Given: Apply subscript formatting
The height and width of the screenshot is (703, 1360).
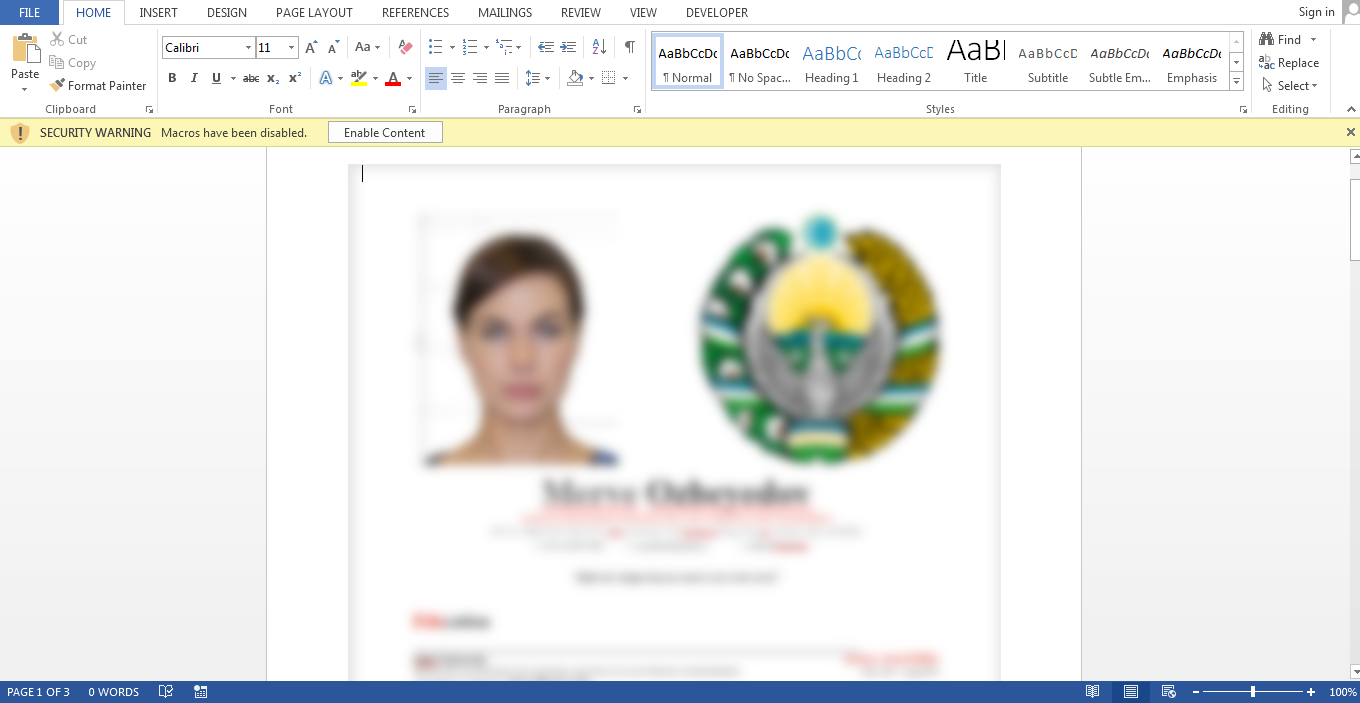Looking at the screenshot, I should [273, 78].
